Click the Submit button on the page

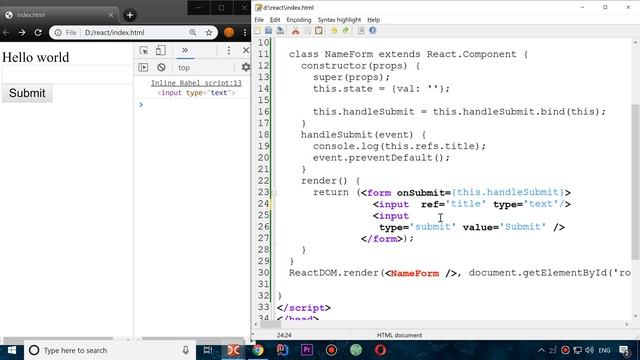(x=27, y=93)
